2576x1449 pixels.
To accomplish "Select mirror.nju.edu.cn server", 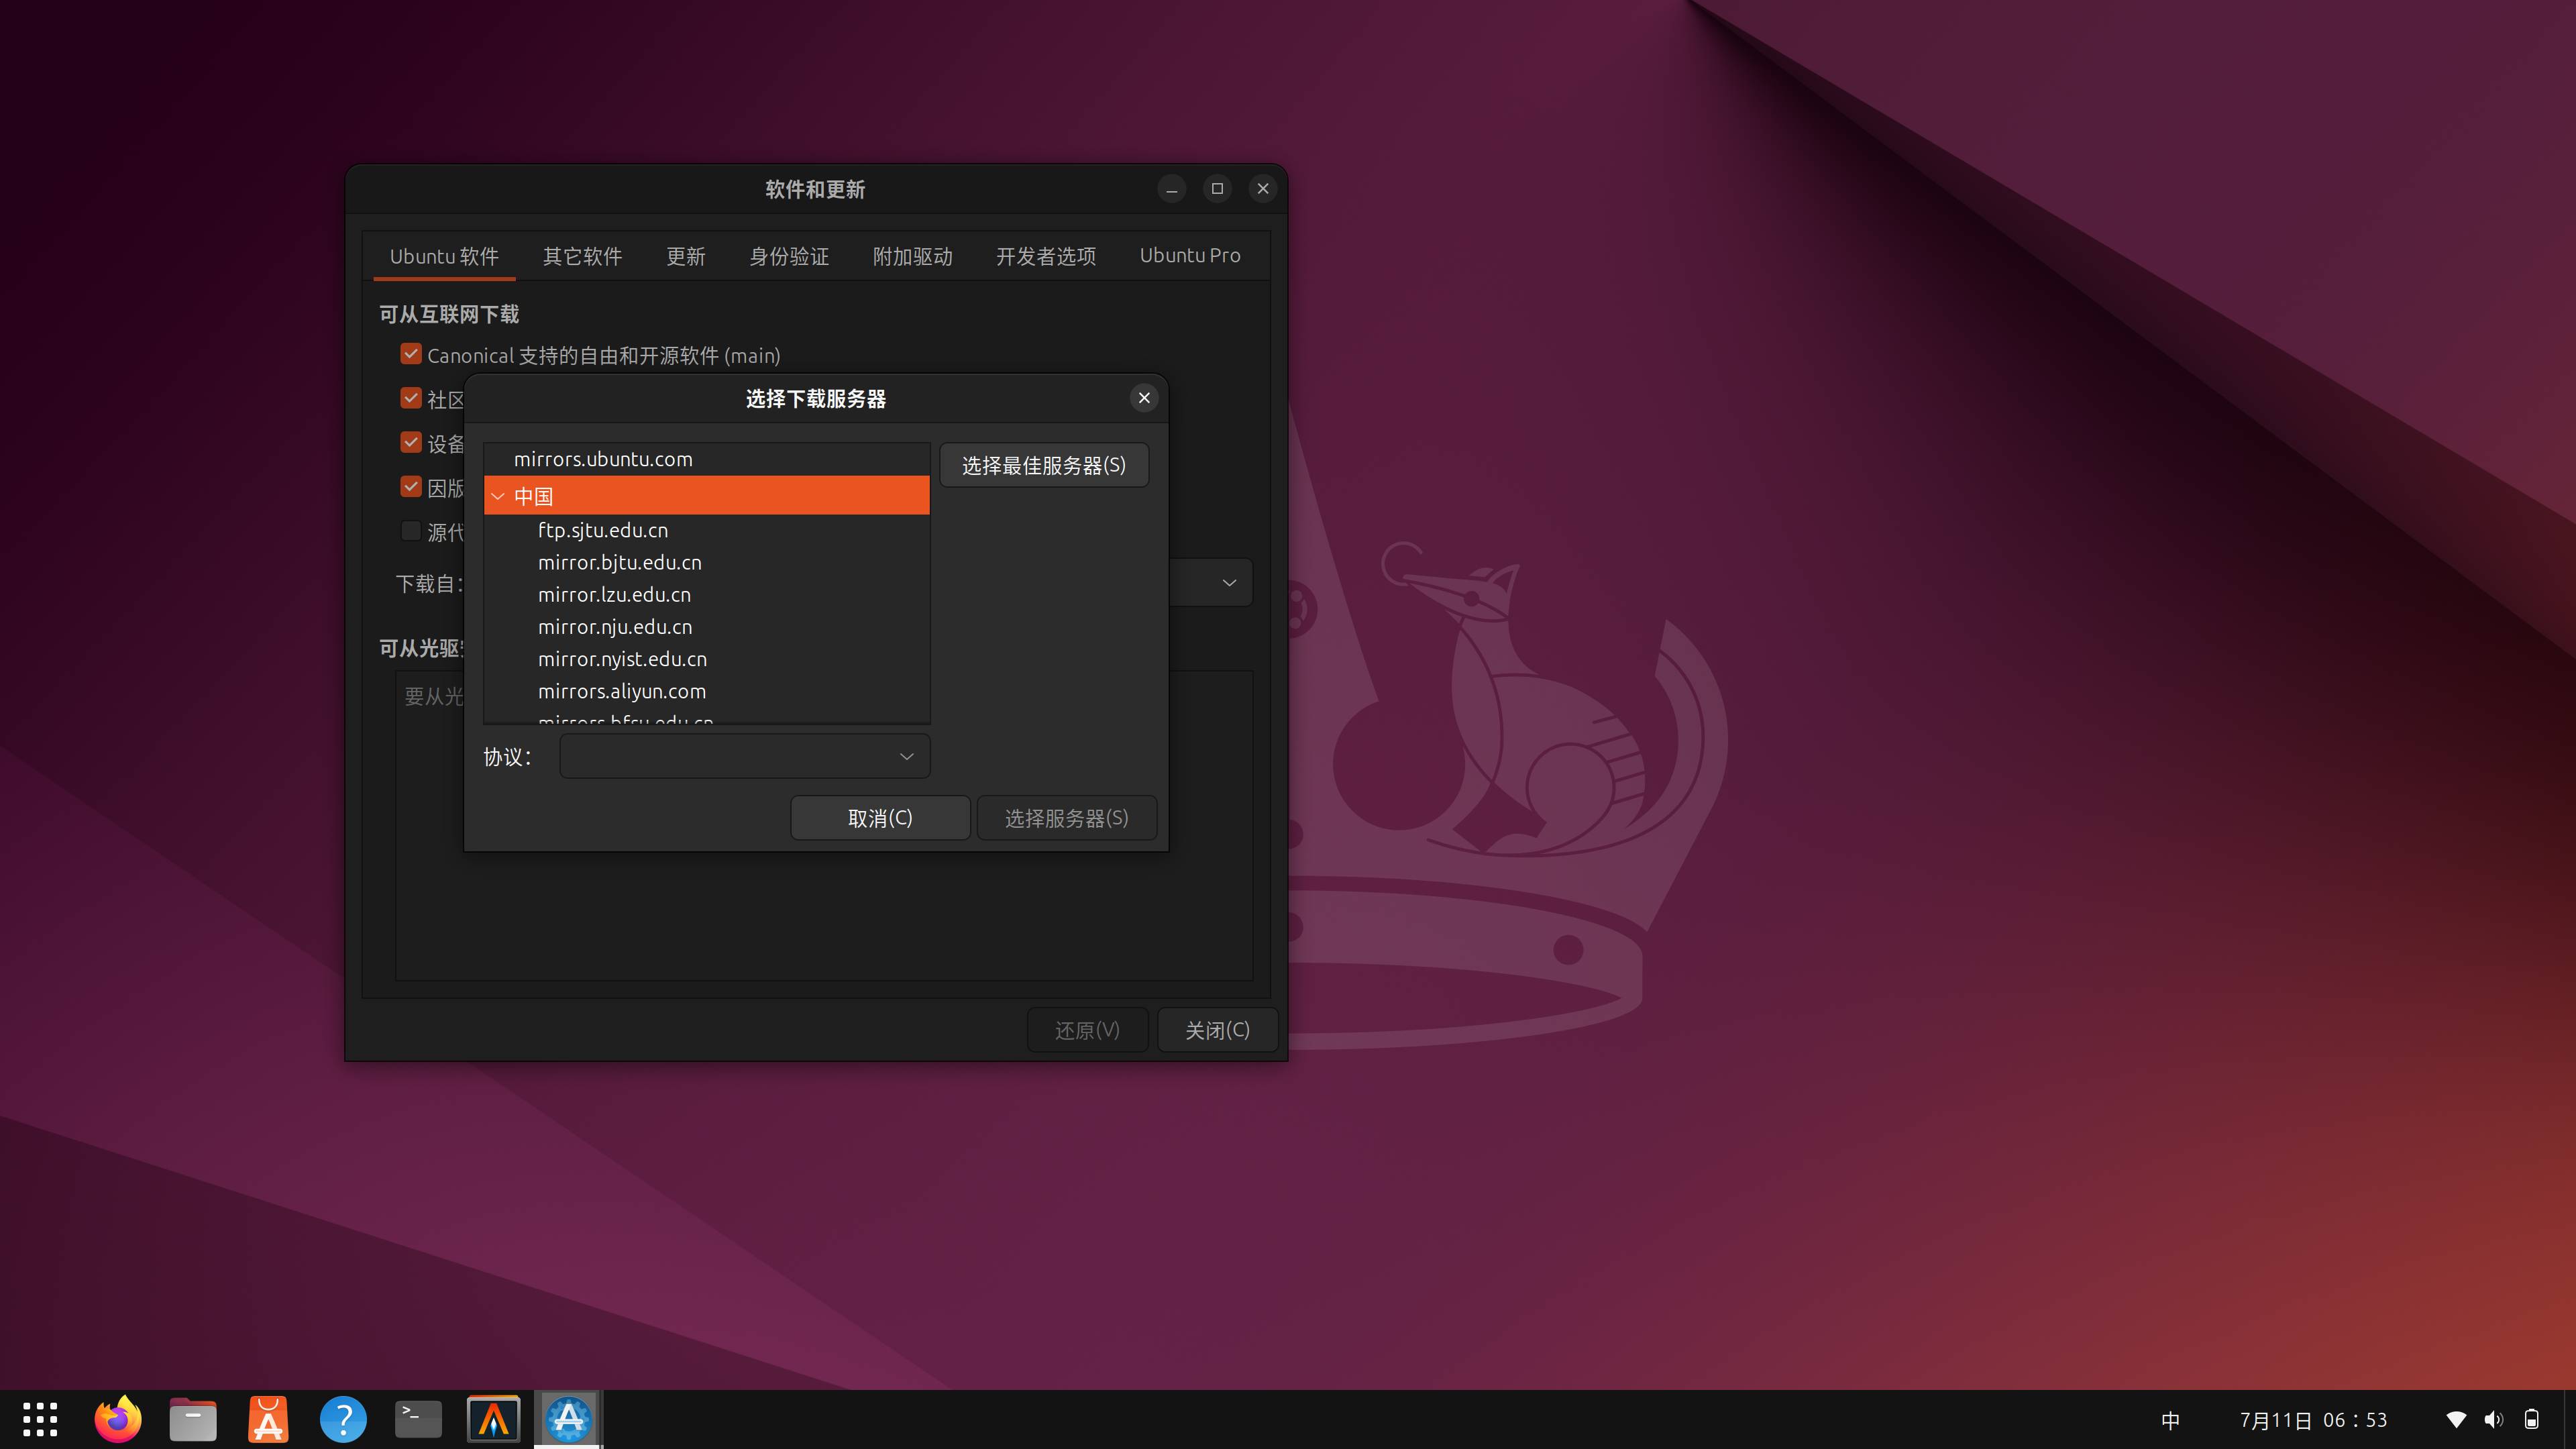I will (707, 627).
